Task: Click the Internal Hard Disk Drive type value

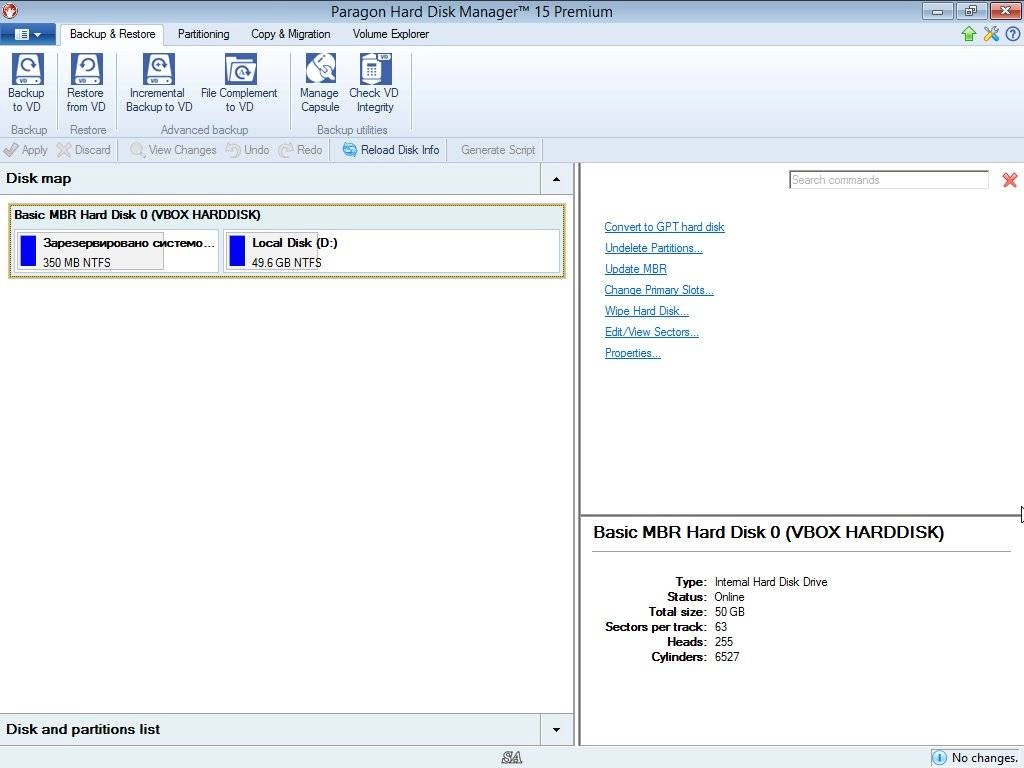Action: (x=771, y=582)
